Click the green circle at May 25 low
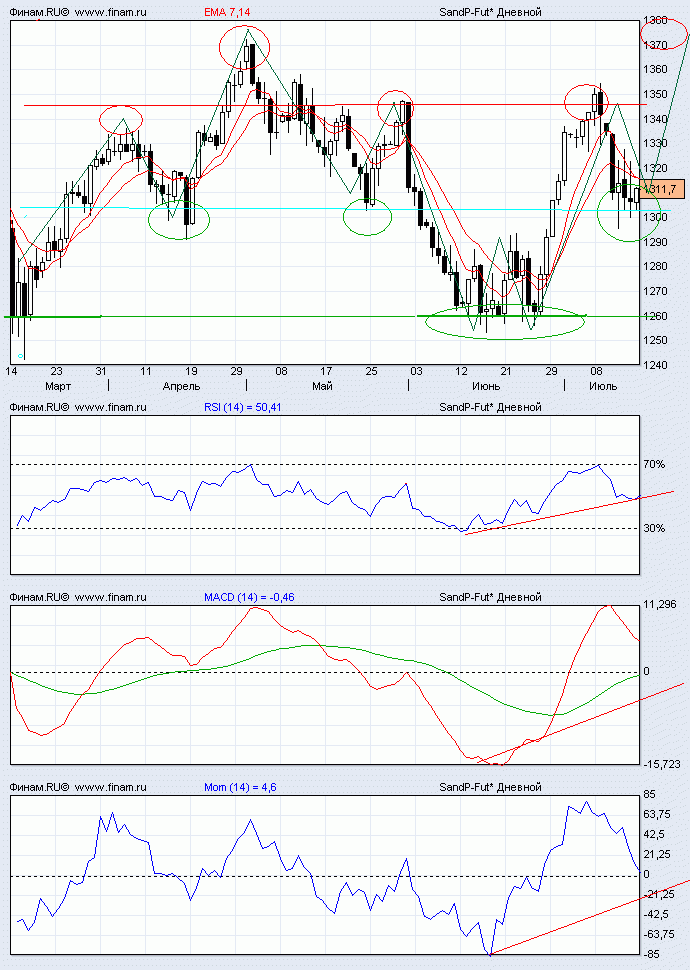Image resolution: width=690 pixels, height=970 pixels. [x=368, y=217]
